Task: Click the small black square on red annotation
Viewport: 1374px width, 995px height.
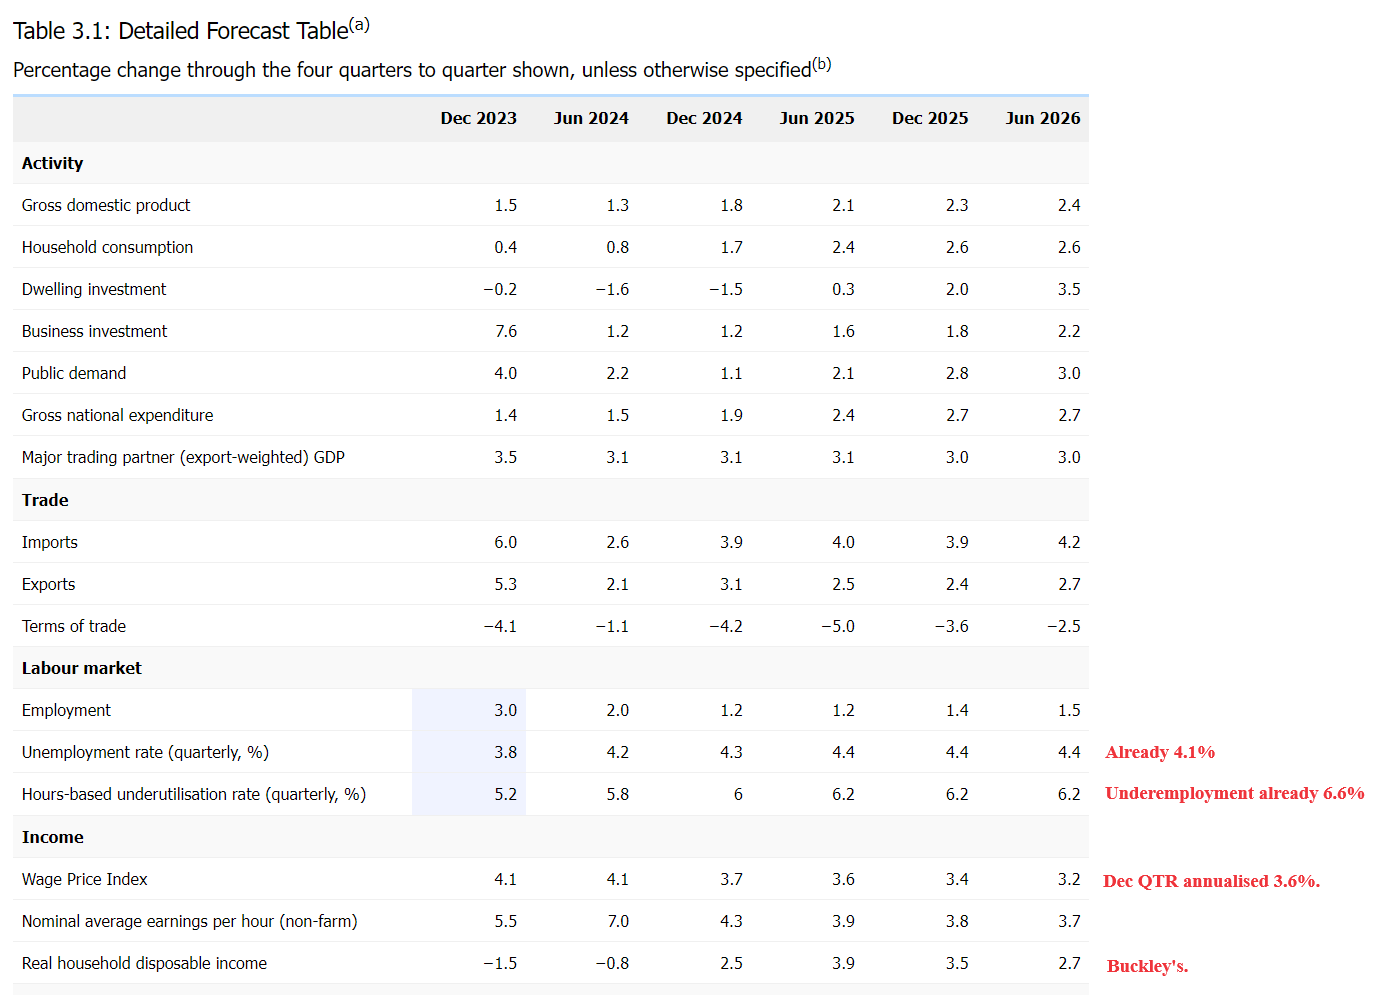Action: tap(1298, 785)
